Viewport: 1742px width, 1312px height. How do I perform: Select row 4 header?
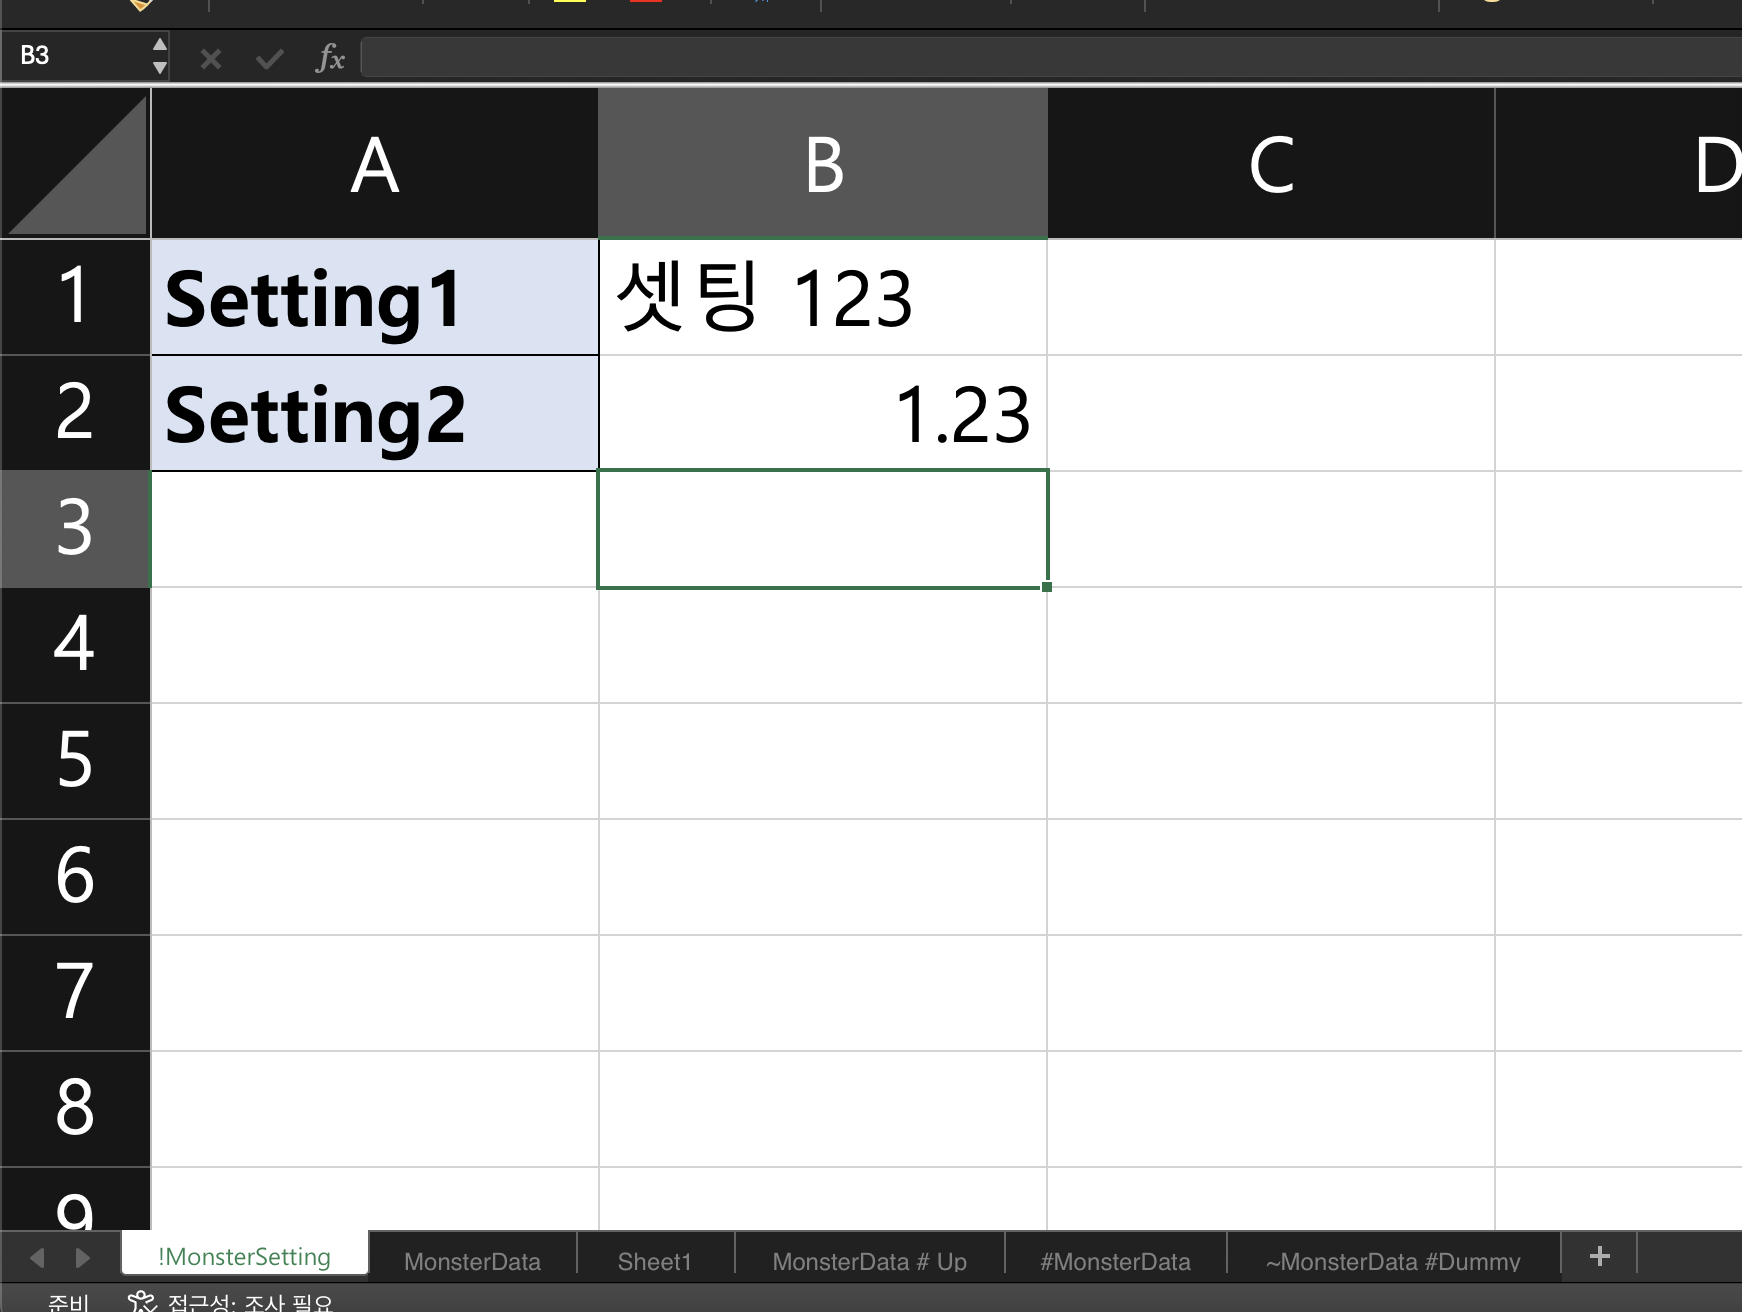tap(75, 645)
